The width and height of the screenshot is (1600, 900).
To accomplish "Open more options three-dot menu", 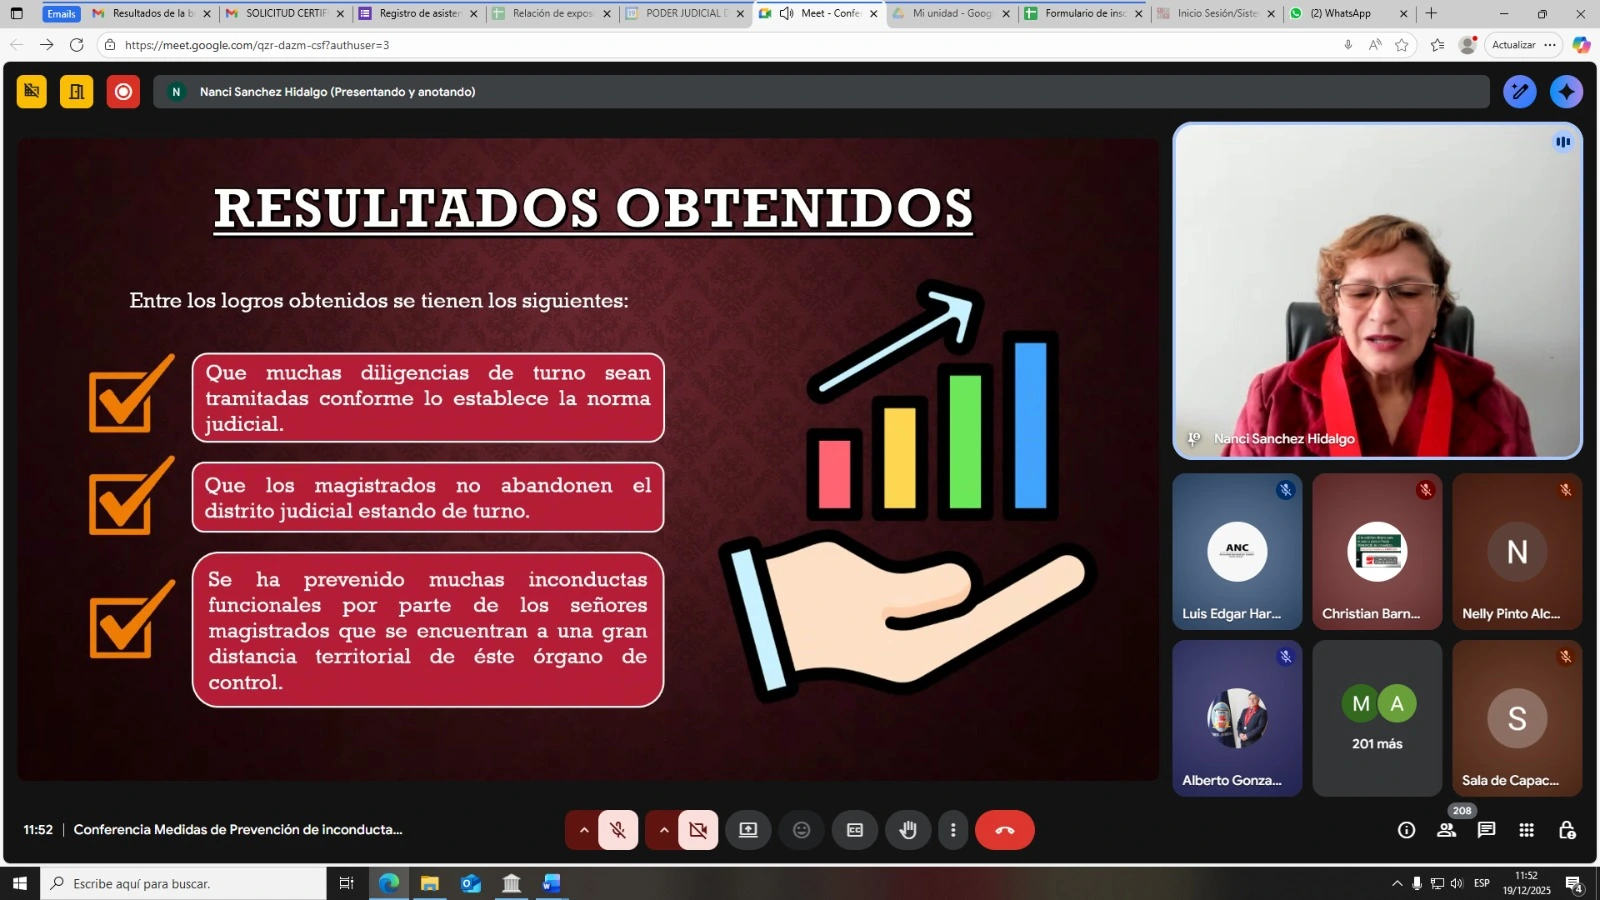I will pyautogui.click(x=953, y=830).
